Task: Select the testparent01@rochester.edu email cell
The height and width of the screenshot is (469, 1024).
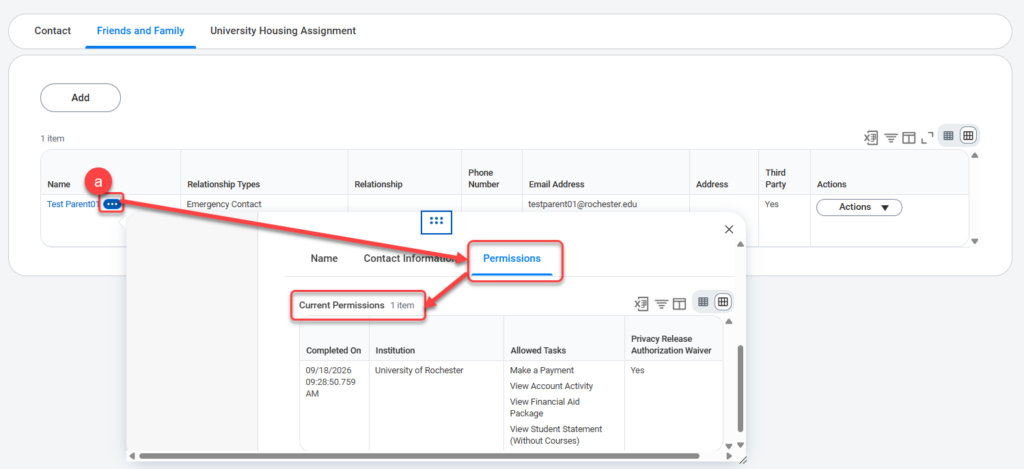Action: click(583, 204)
